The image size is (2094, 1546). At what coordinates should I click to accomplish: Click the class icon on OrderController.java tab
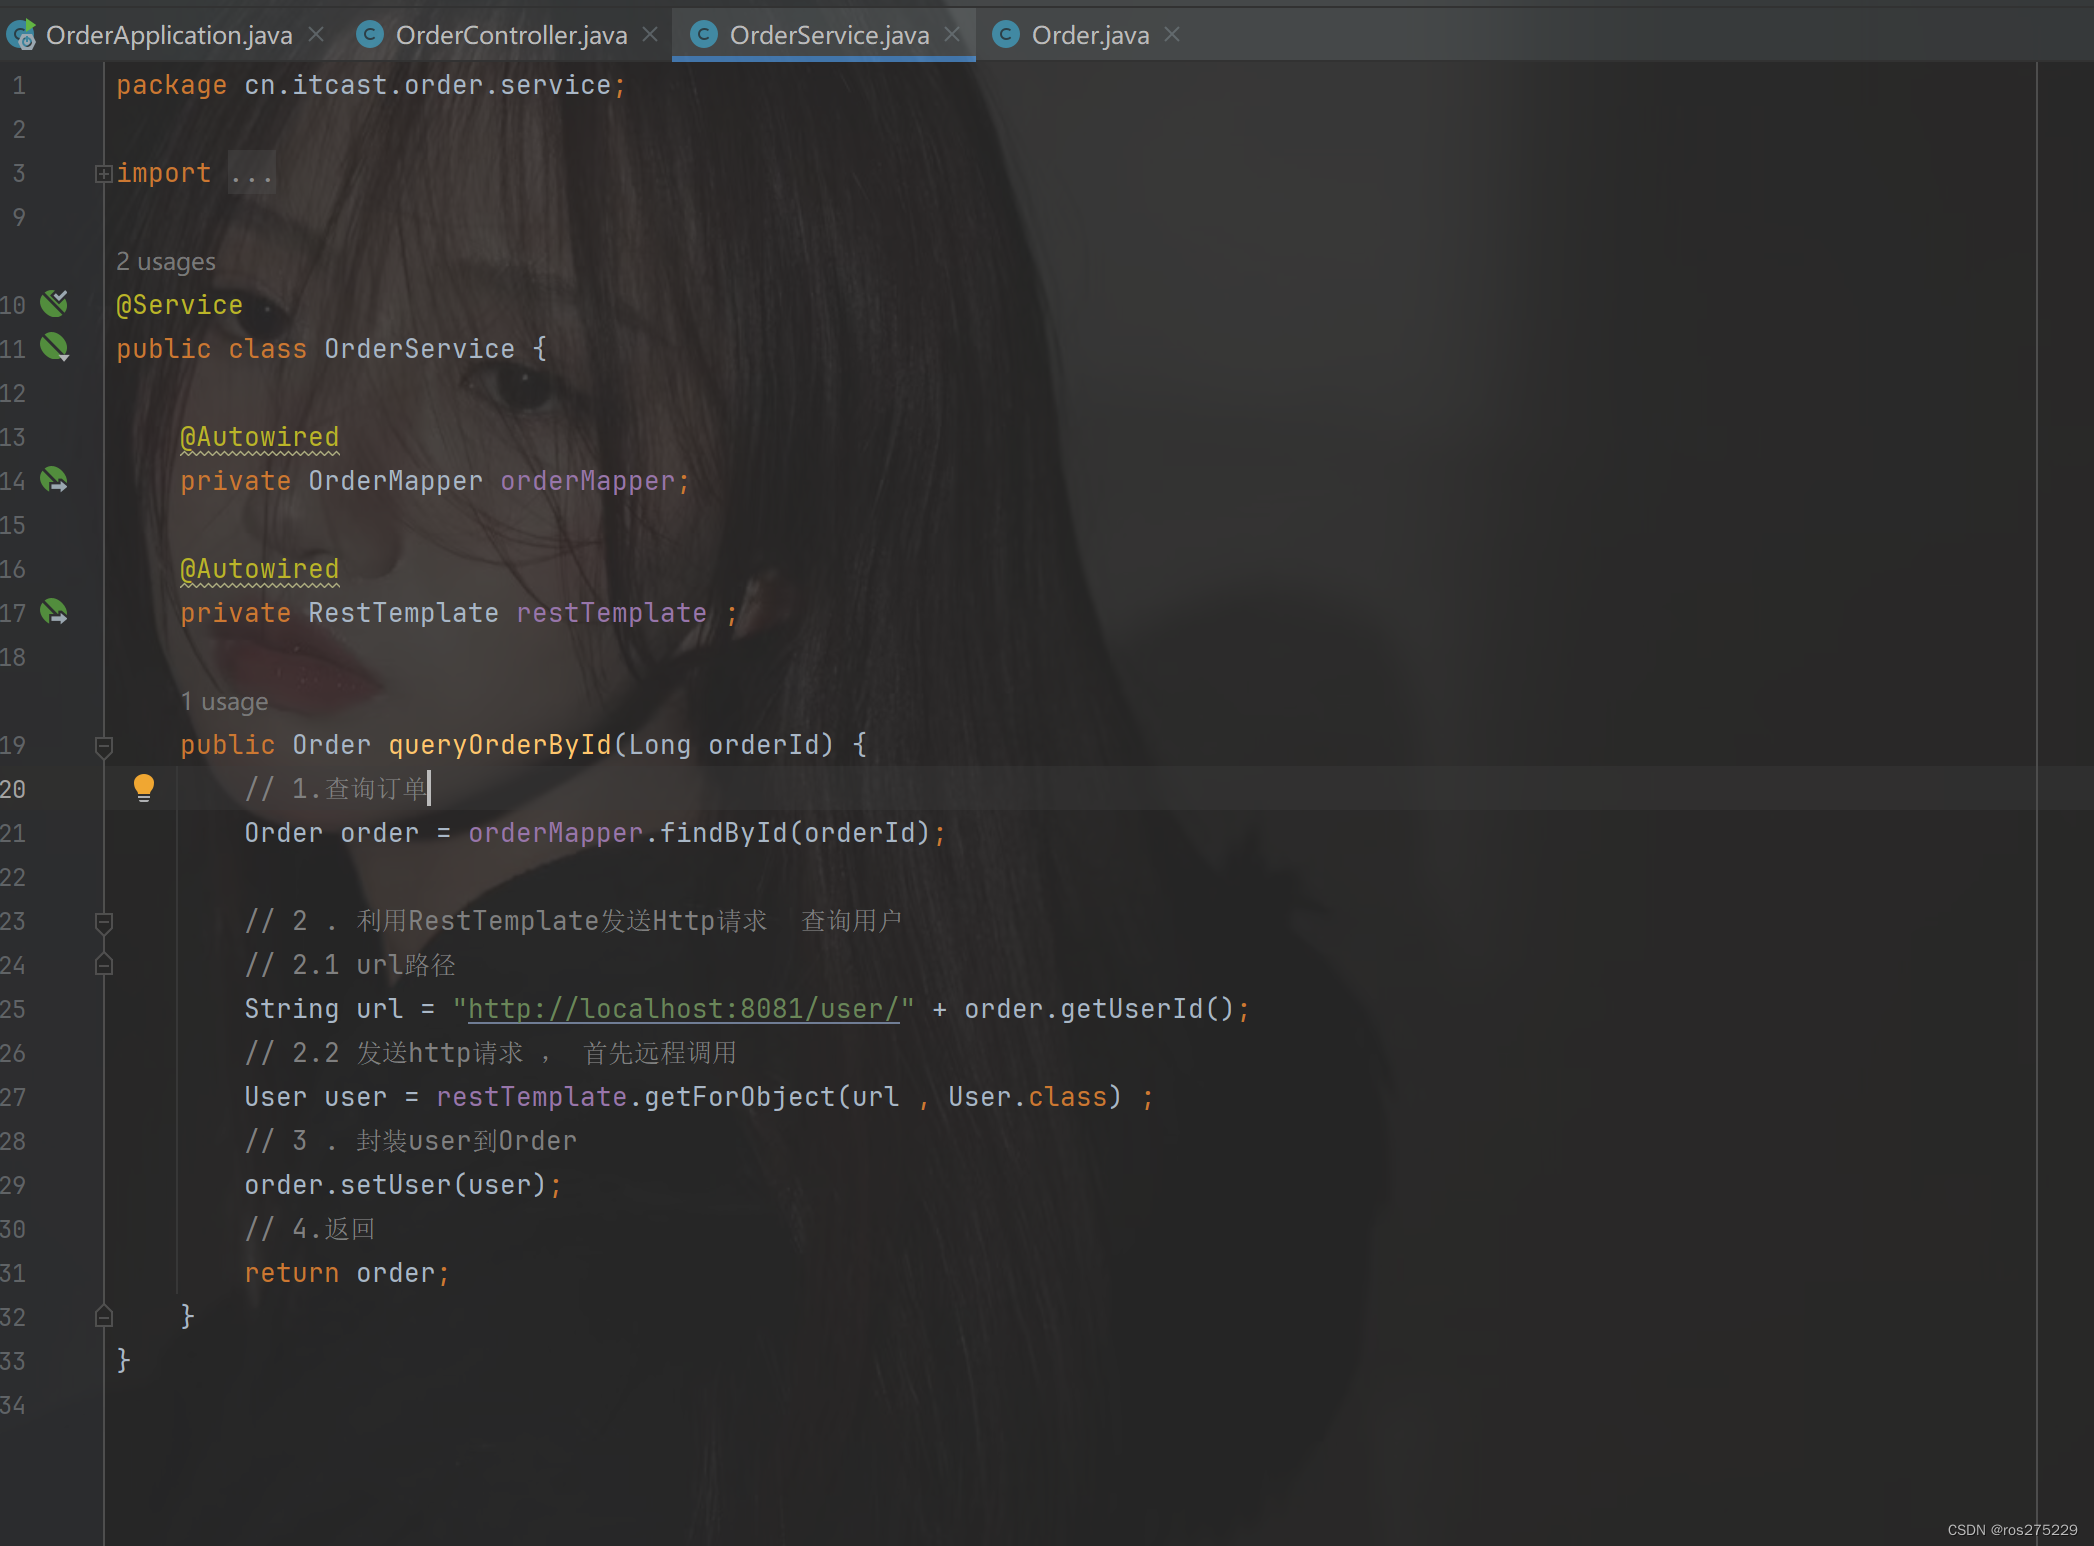pos(370,35)
